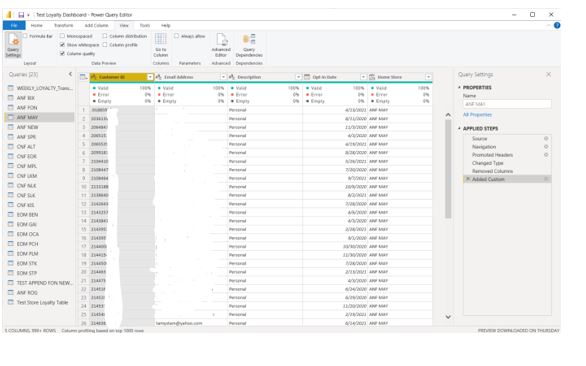The image size is (586, 366).
Task: Open the Customer ID column filter dropdown
Action: (x=150, y=77)
